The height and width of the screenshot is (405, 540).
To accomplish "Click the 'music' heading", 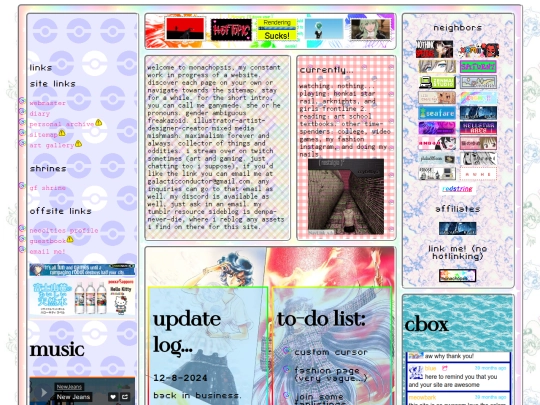I will point(57,350).
